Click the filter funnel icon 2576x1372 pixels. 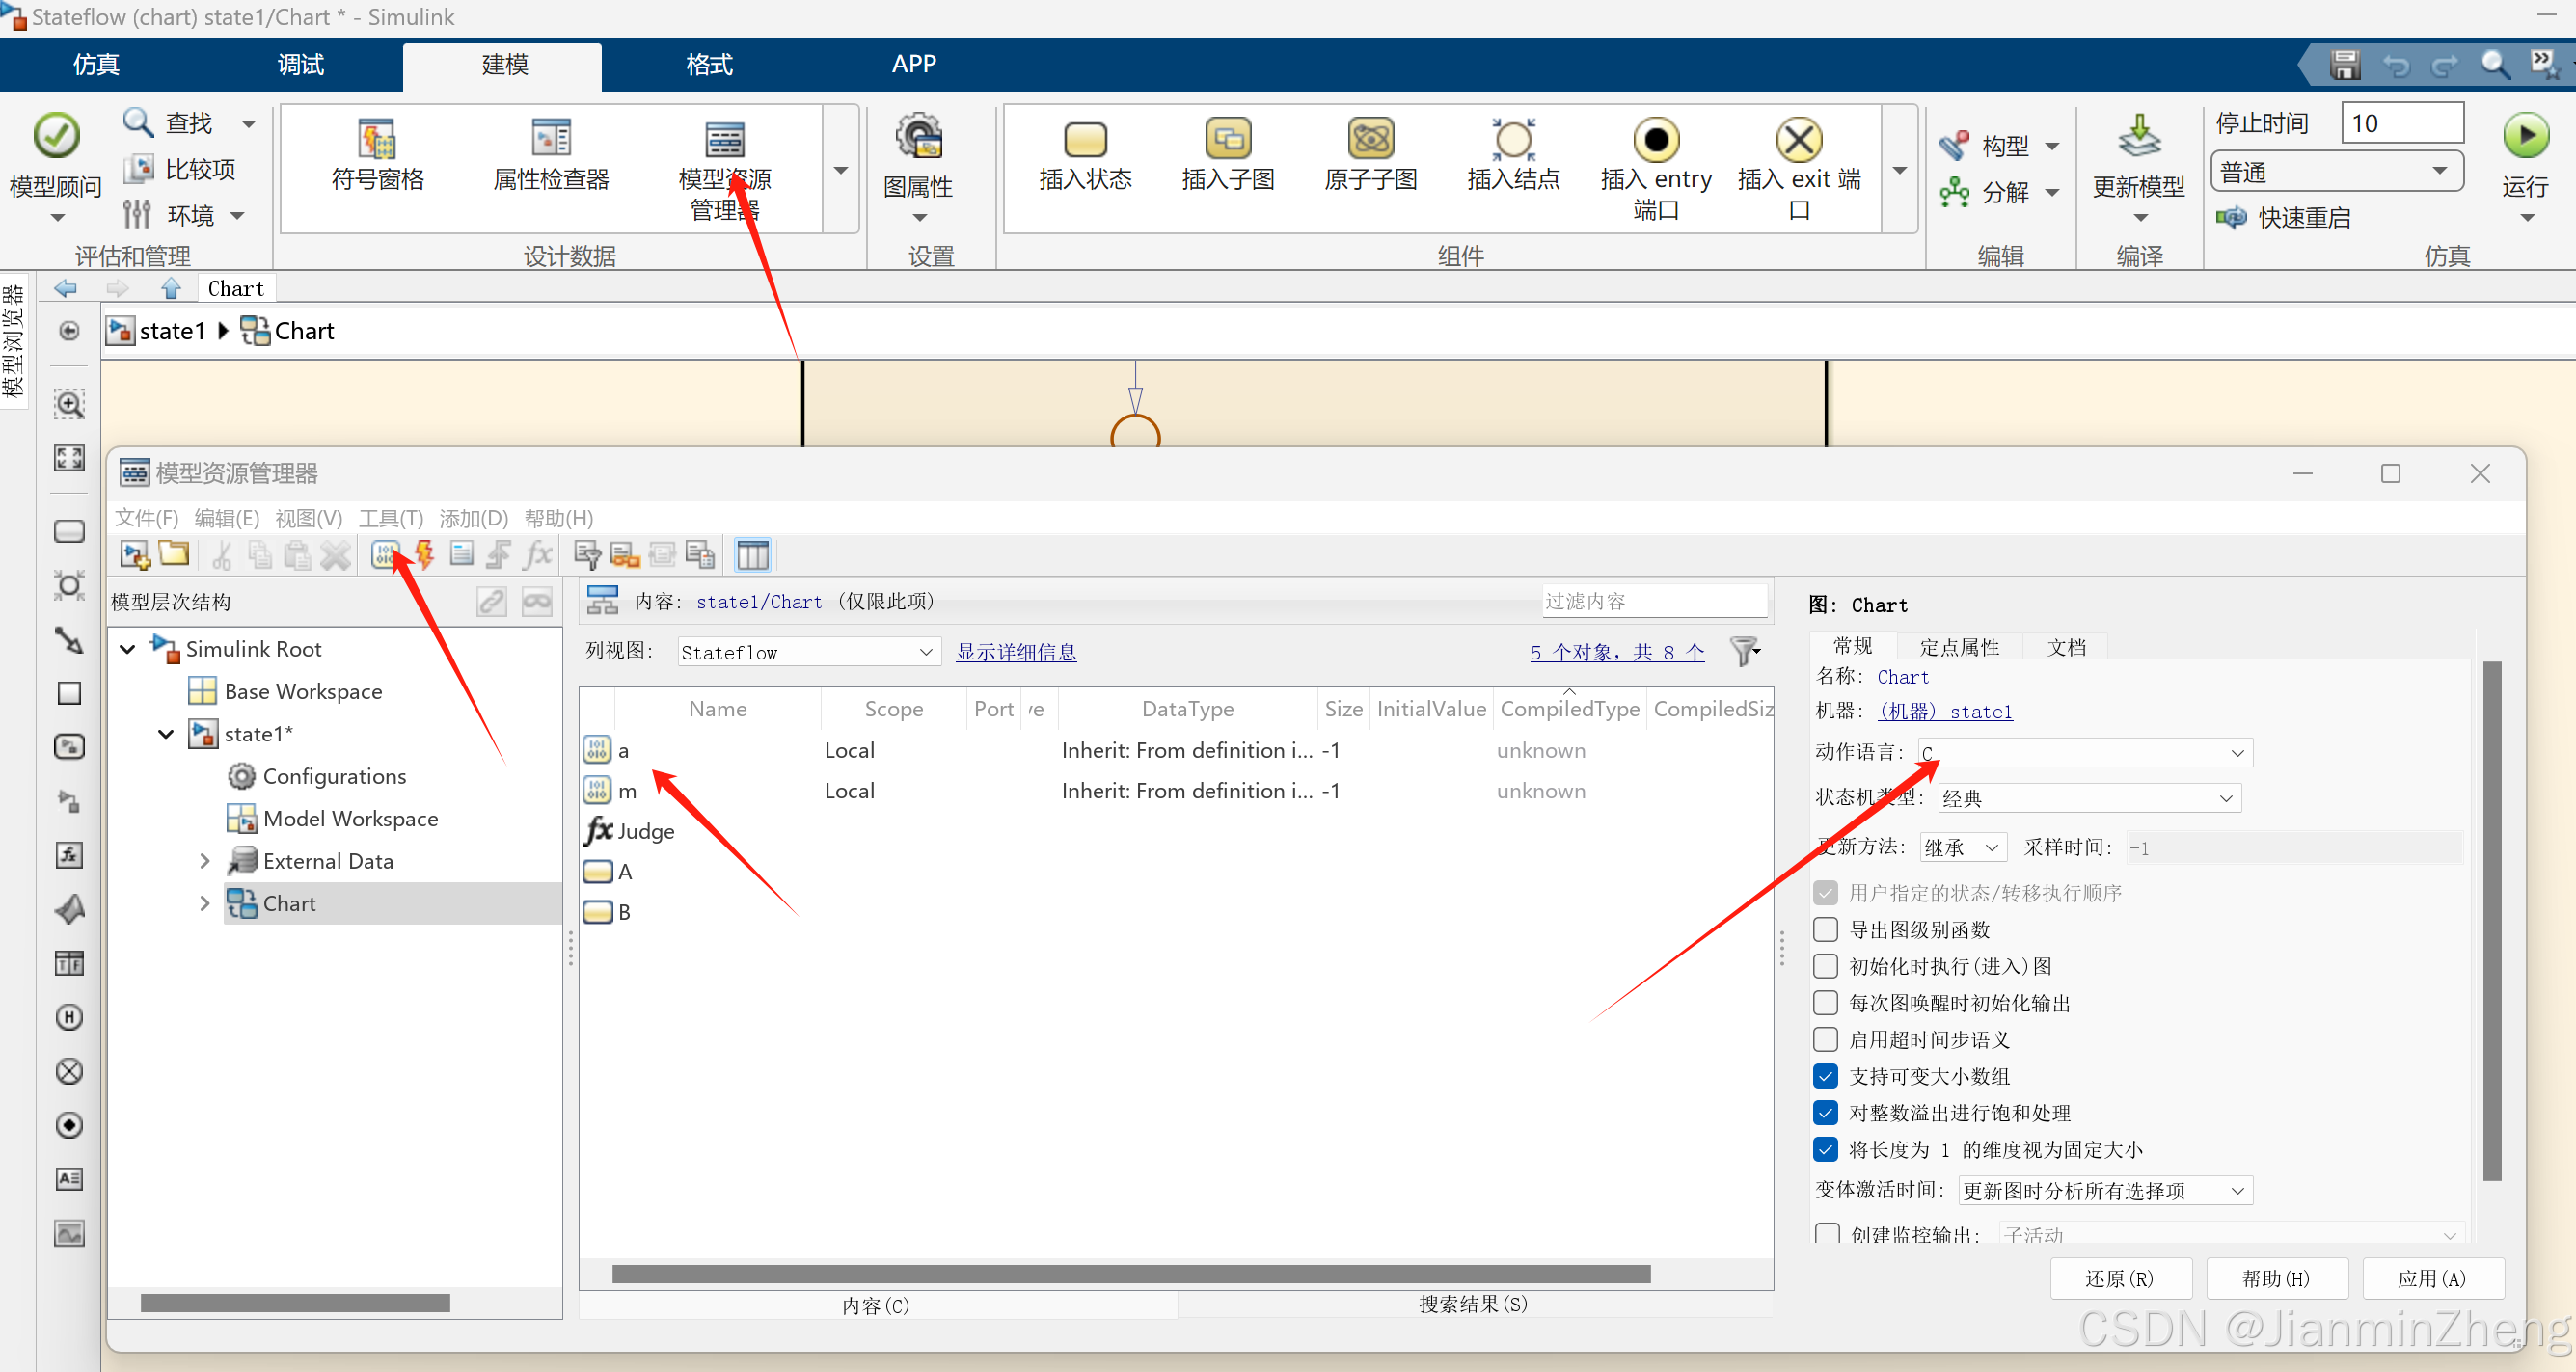(1744, 652)
